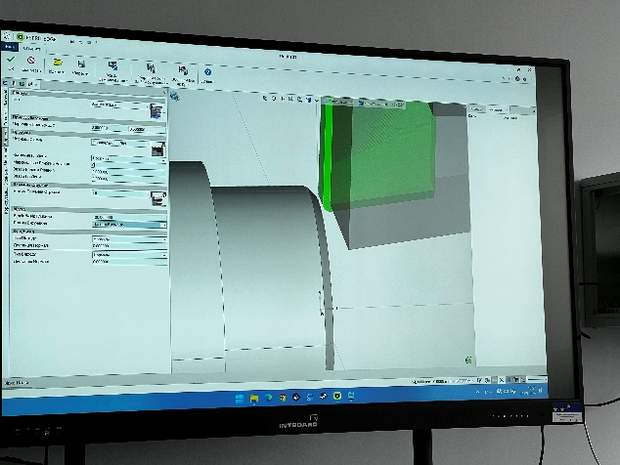Screen dimensions: 620x465
Task: Select the dark blue ribbon tab
Action: [9, 47]
